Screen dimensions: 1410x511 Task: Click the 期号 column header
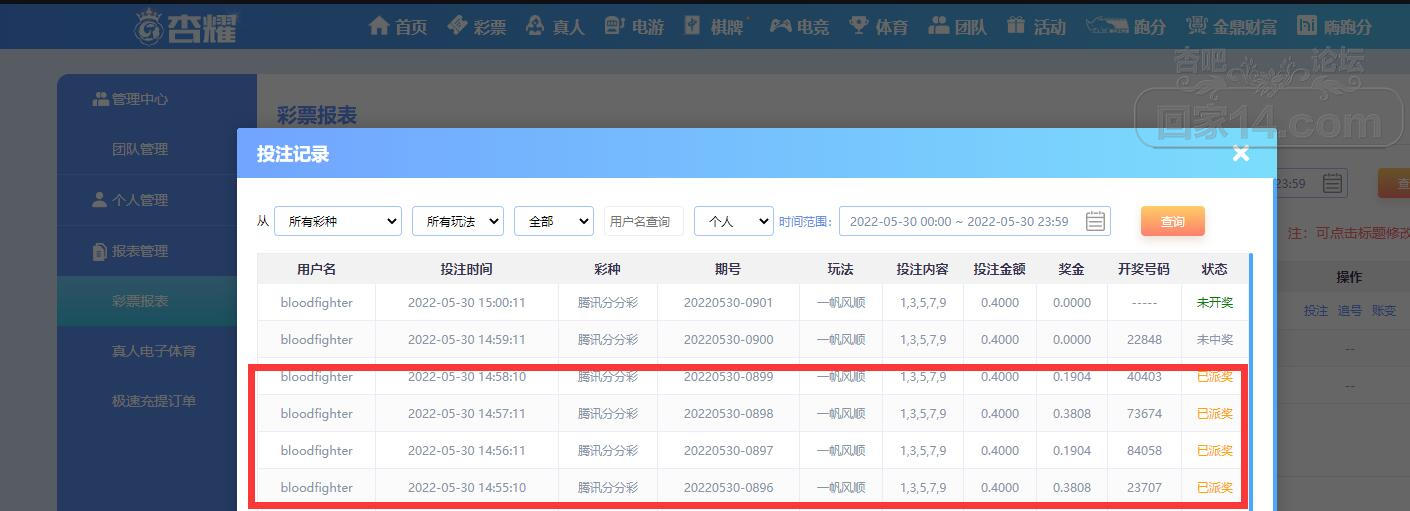(728, 269)
